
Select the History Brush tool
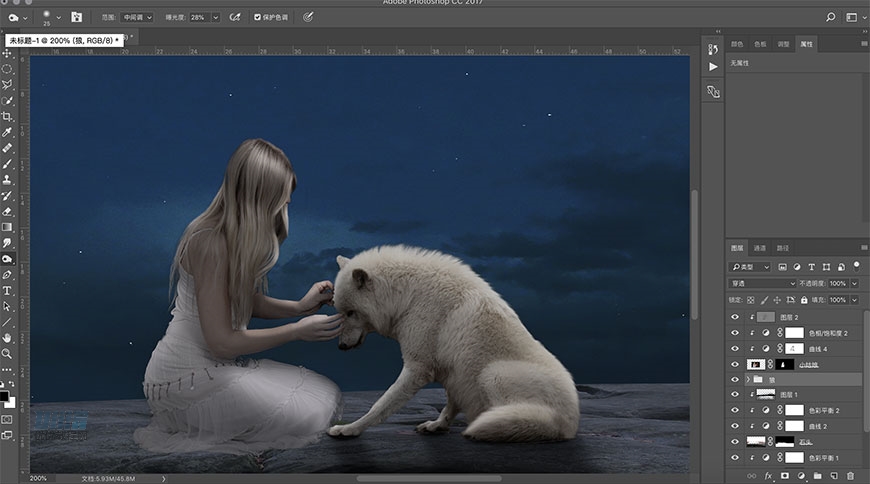coord(7,195)
